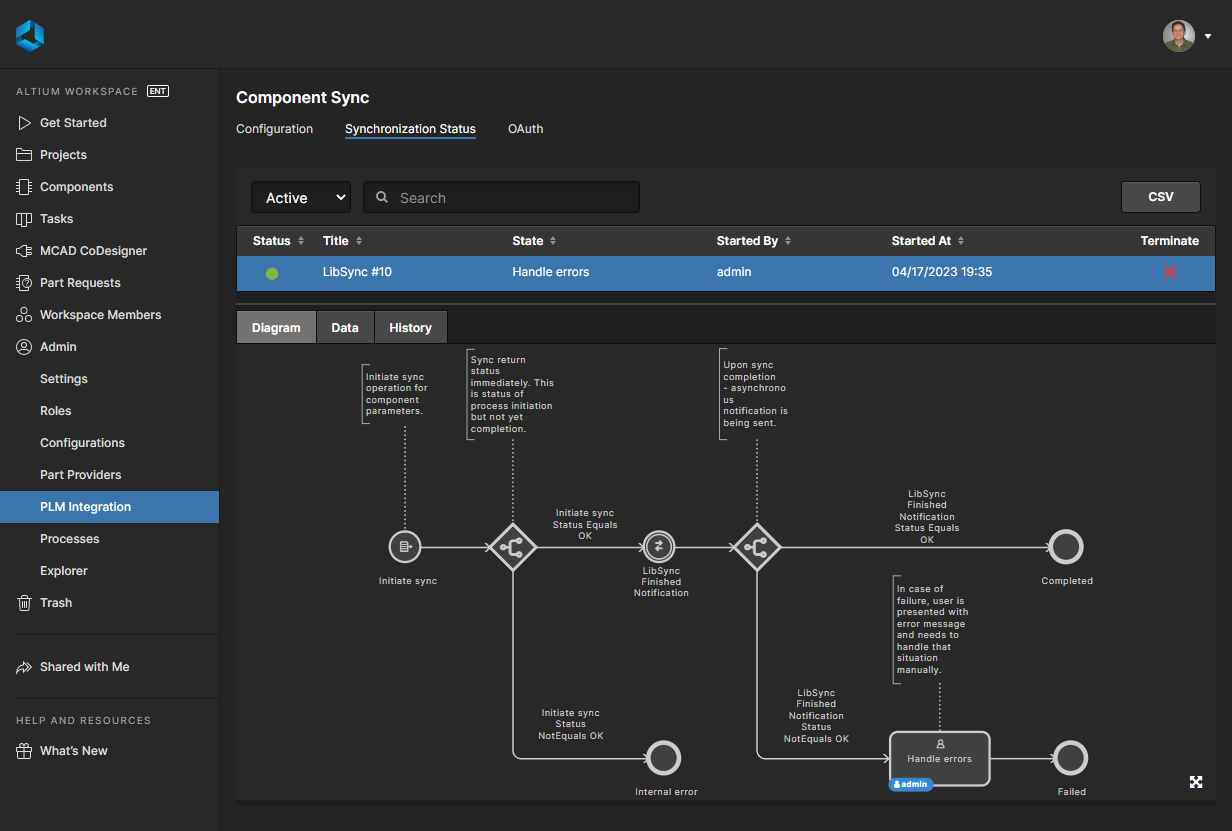This screenshot has height=831, width=1232.
Task: Click the Altium logo in the top bar
Action: pos(29,34)
